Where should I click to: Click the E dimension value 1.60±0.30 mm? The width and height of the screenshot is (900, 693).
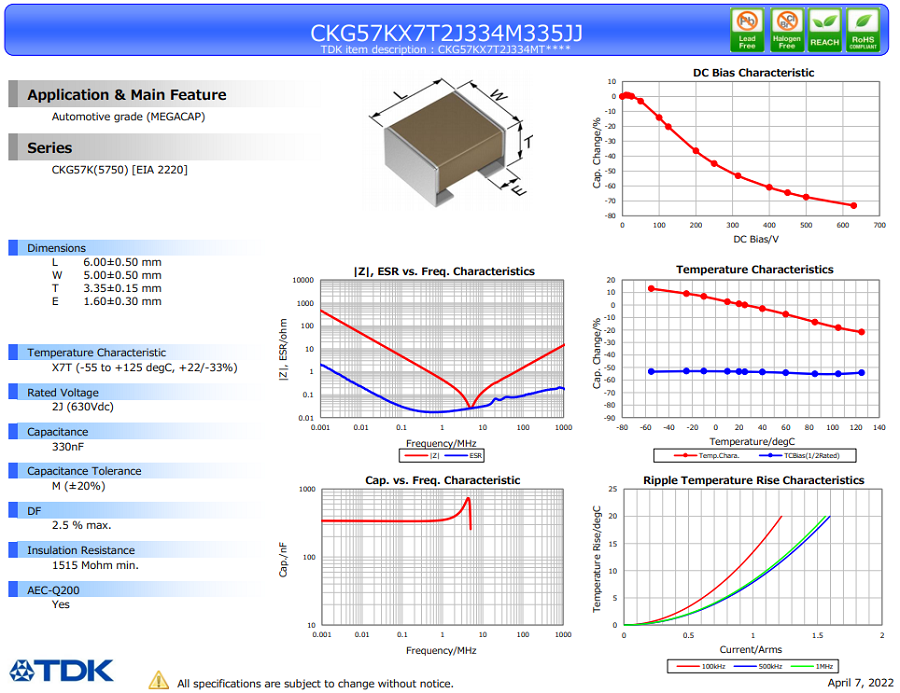122,301
